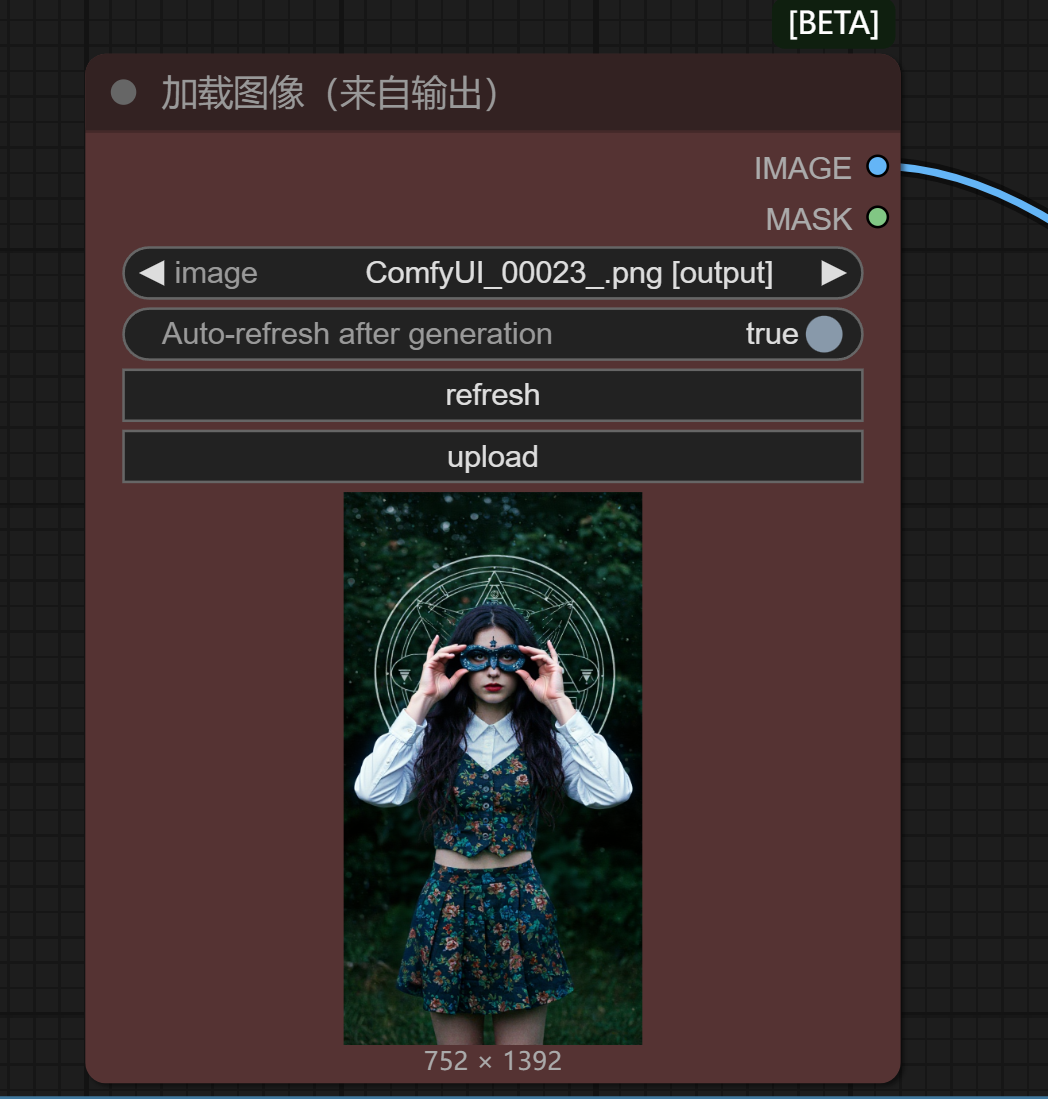This screenshot has height=1099, width=1048.
Task: Click the MASK output label
Action: click(x=808, y=219)
